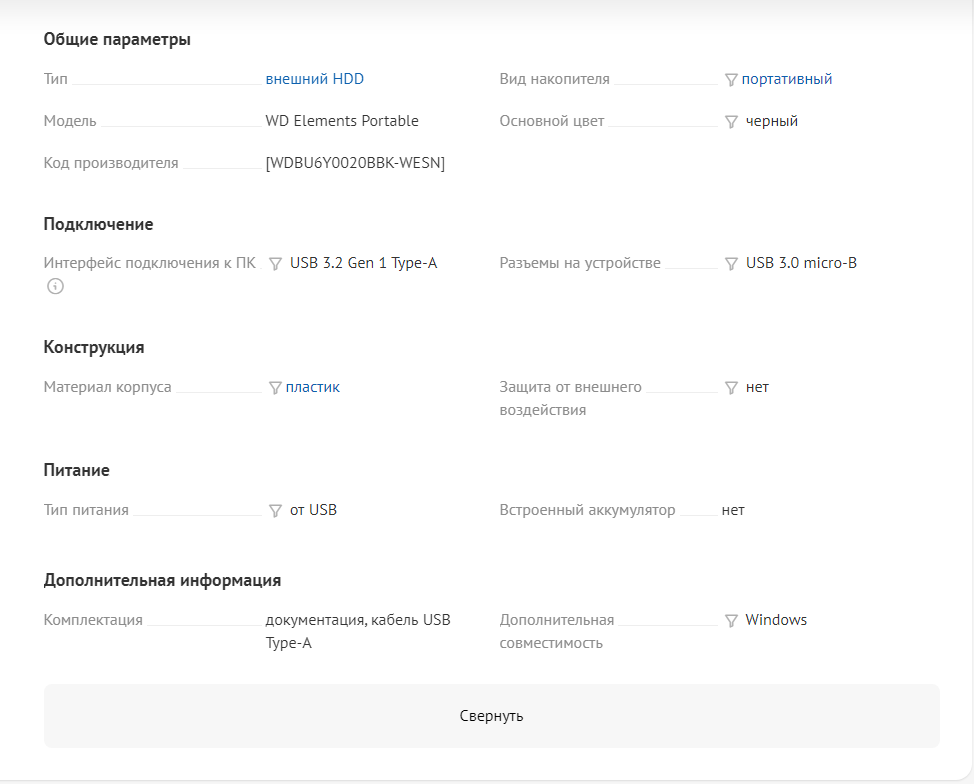Click the manufacturer code WDBU6Y0020BBK-WESN

click(355, 163)
